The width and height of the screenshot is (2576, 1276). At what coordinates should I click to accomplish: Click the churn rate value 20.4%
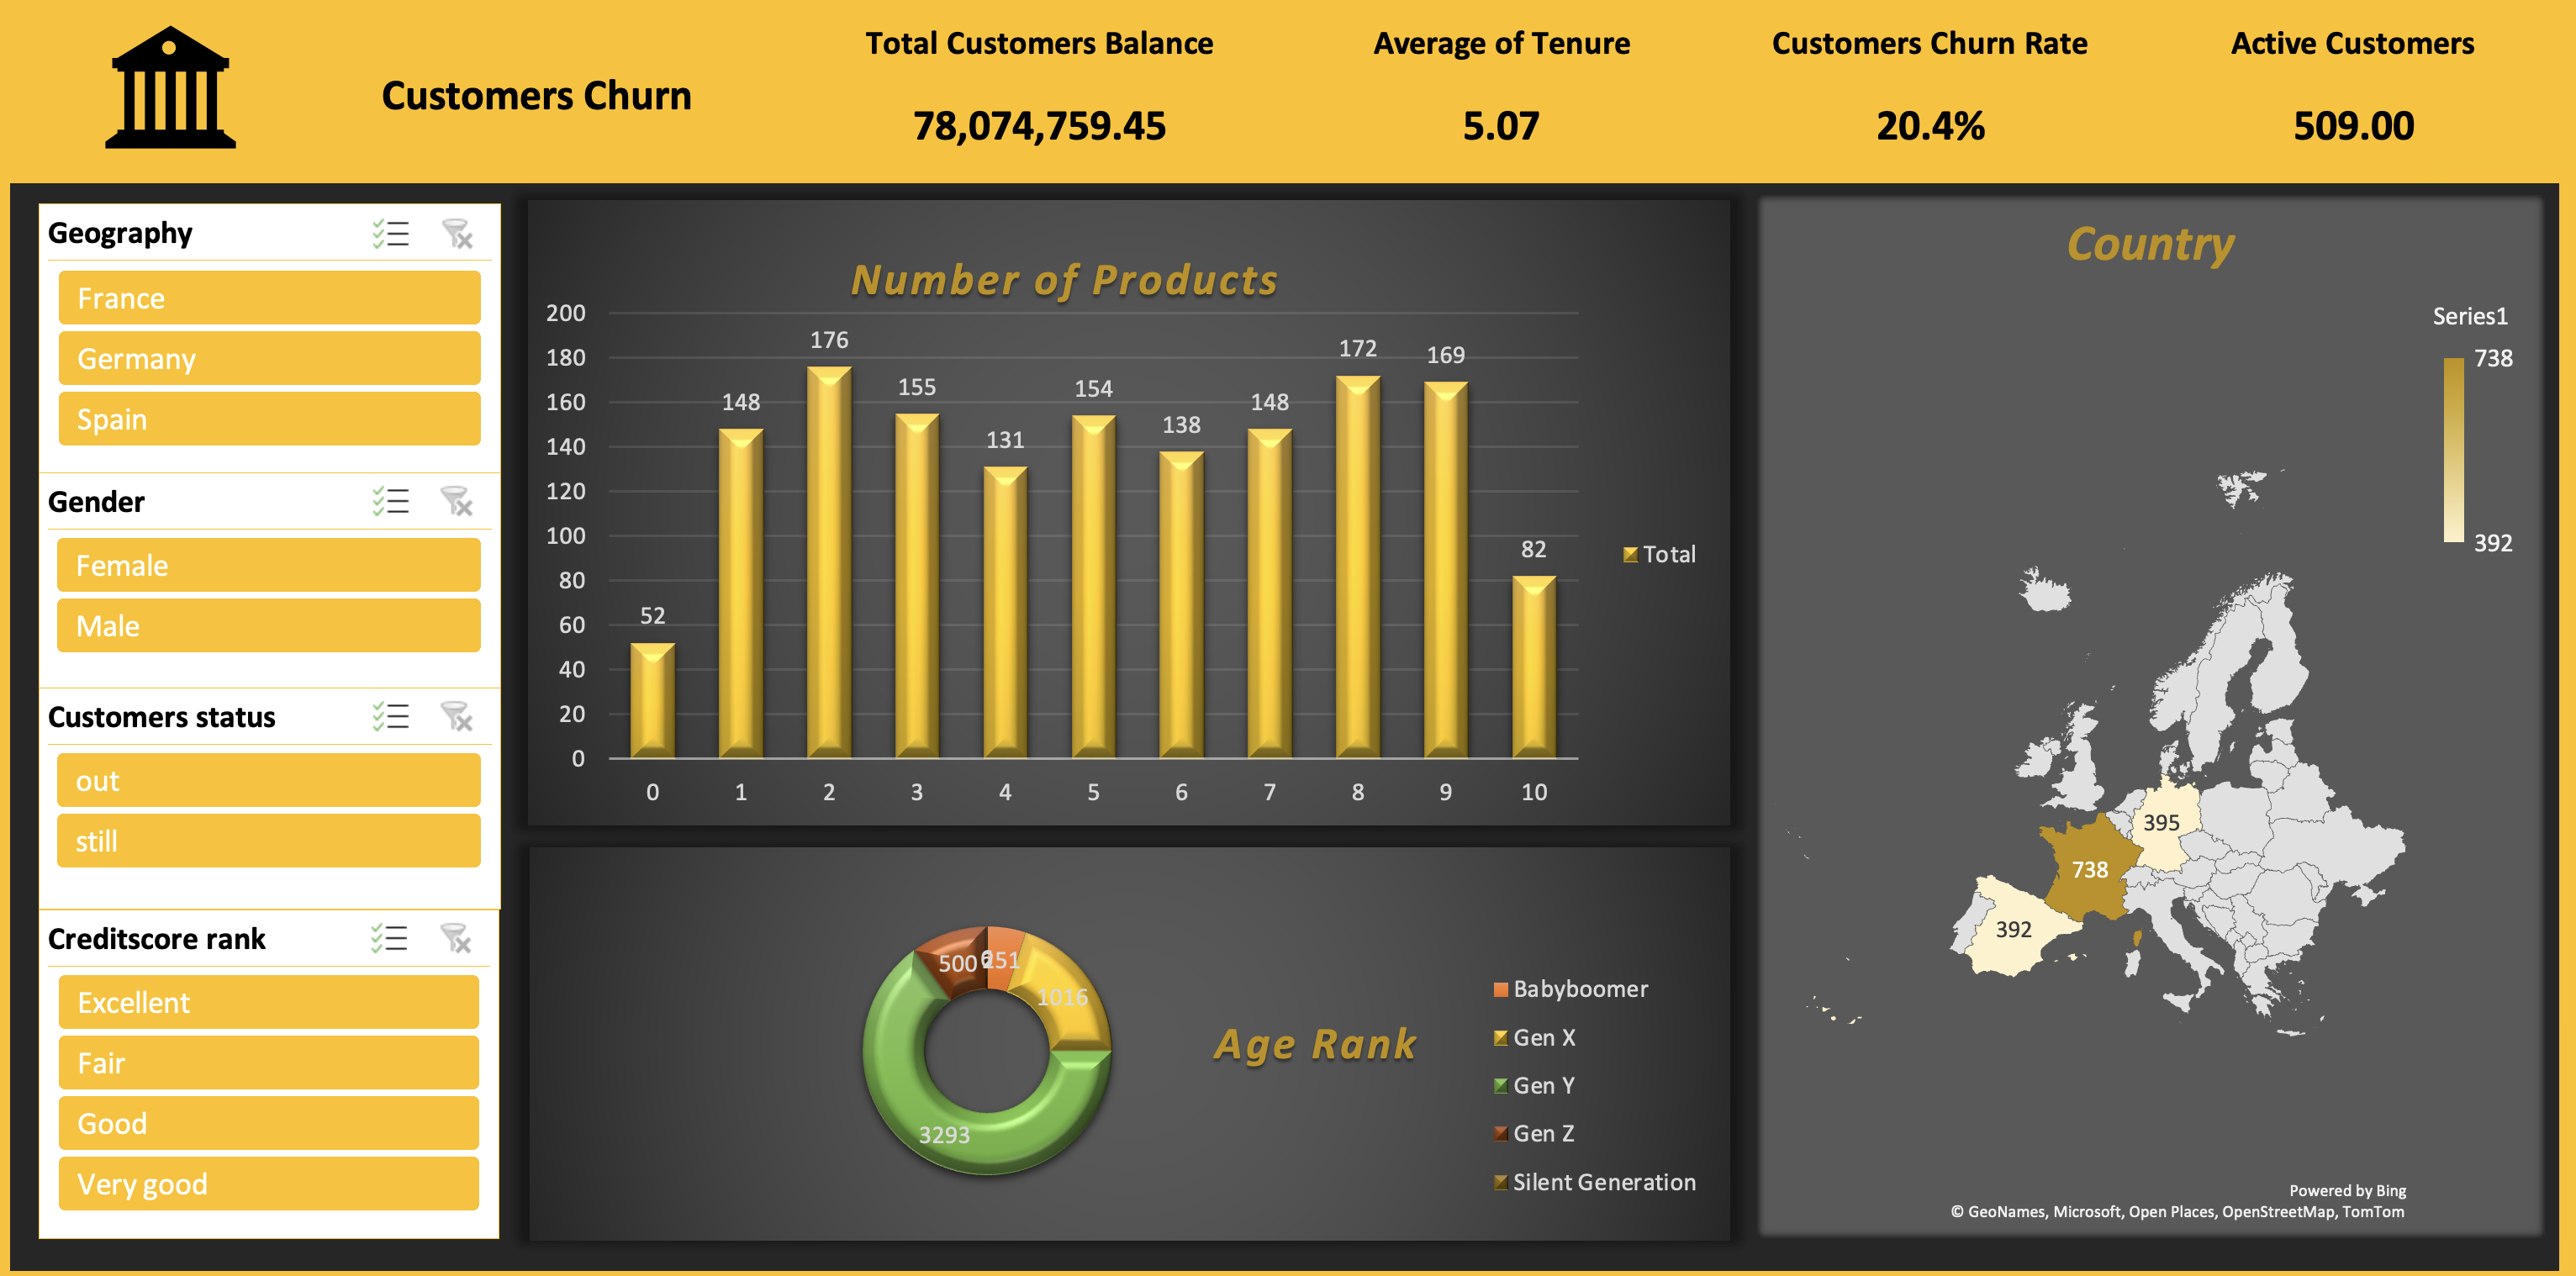tap(1930, 126)
